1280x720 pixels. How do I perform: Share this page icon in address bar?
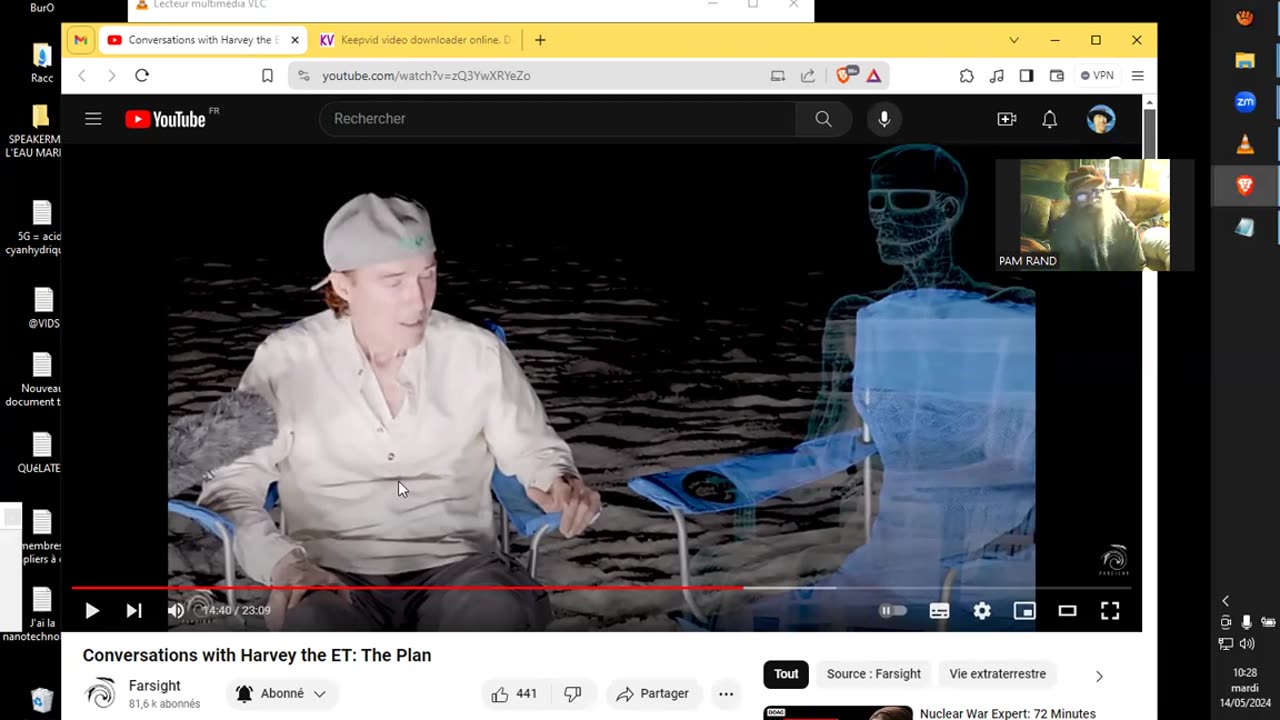point(808,75)
